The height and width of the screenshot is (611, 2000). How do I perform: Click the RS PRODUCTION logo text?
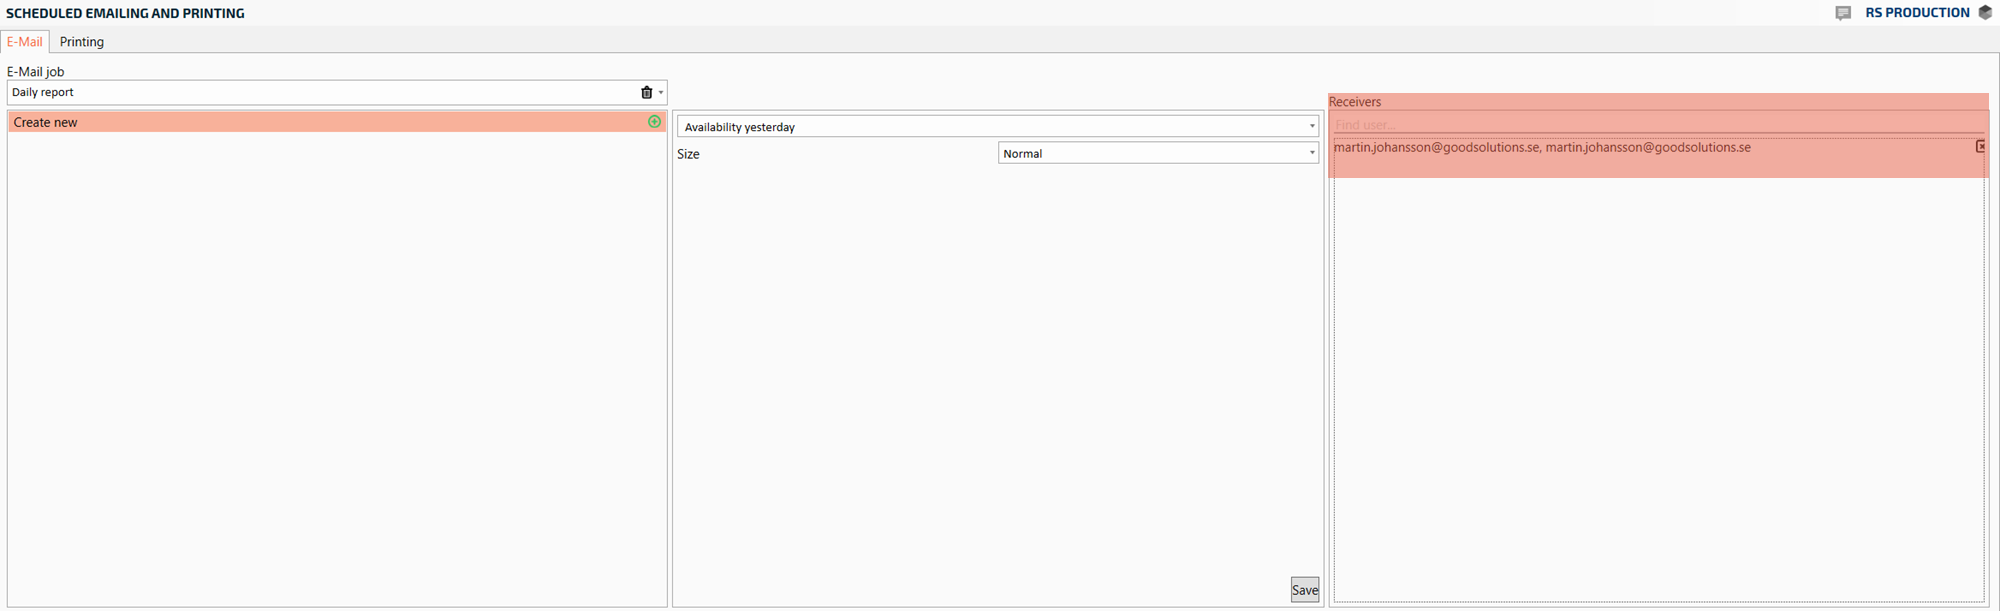pos(1916,13)
